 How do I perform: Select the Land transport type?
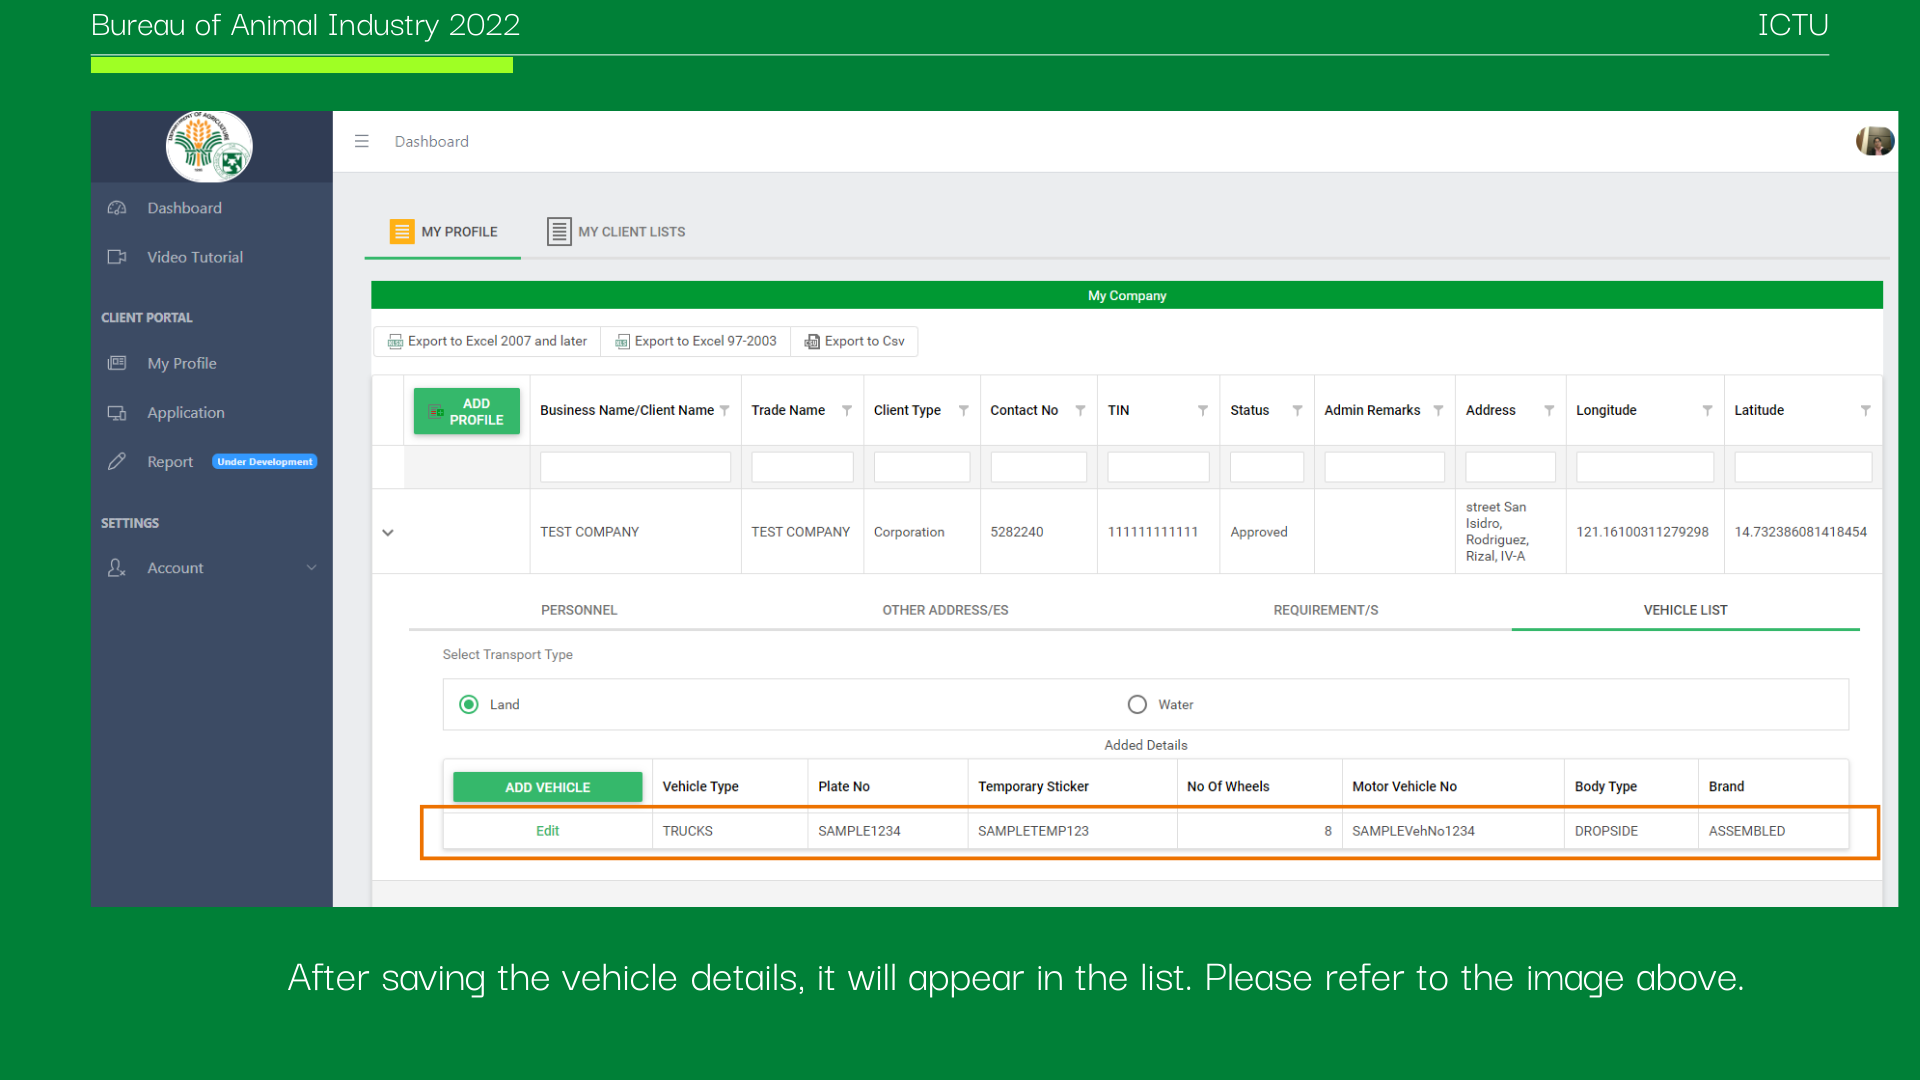(469, 705)
